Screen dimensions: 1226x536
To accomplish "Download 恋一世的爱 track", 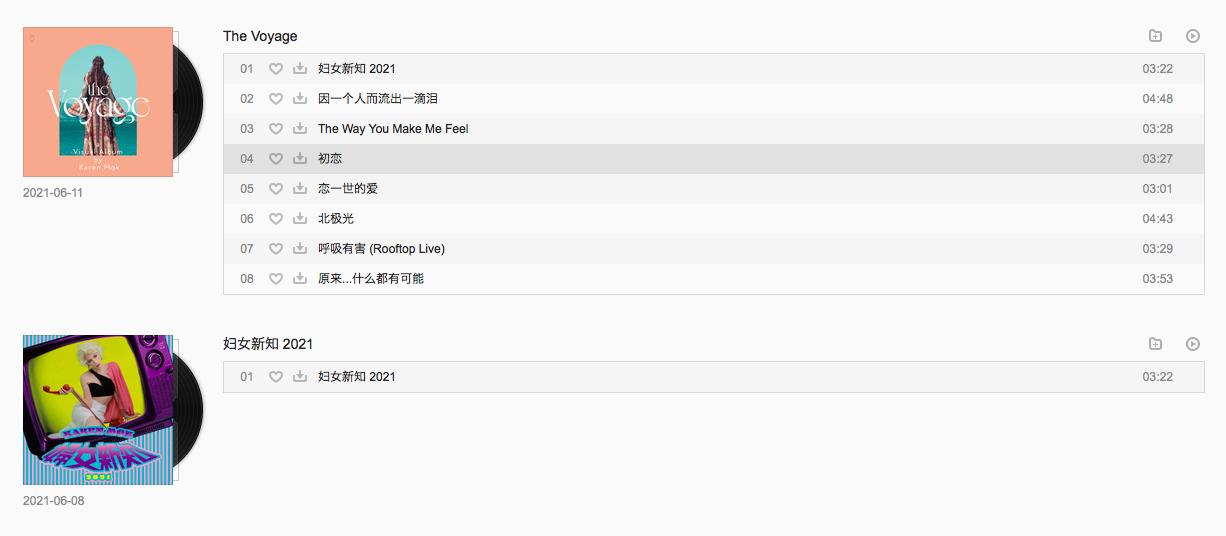I will tap(300, 189).
